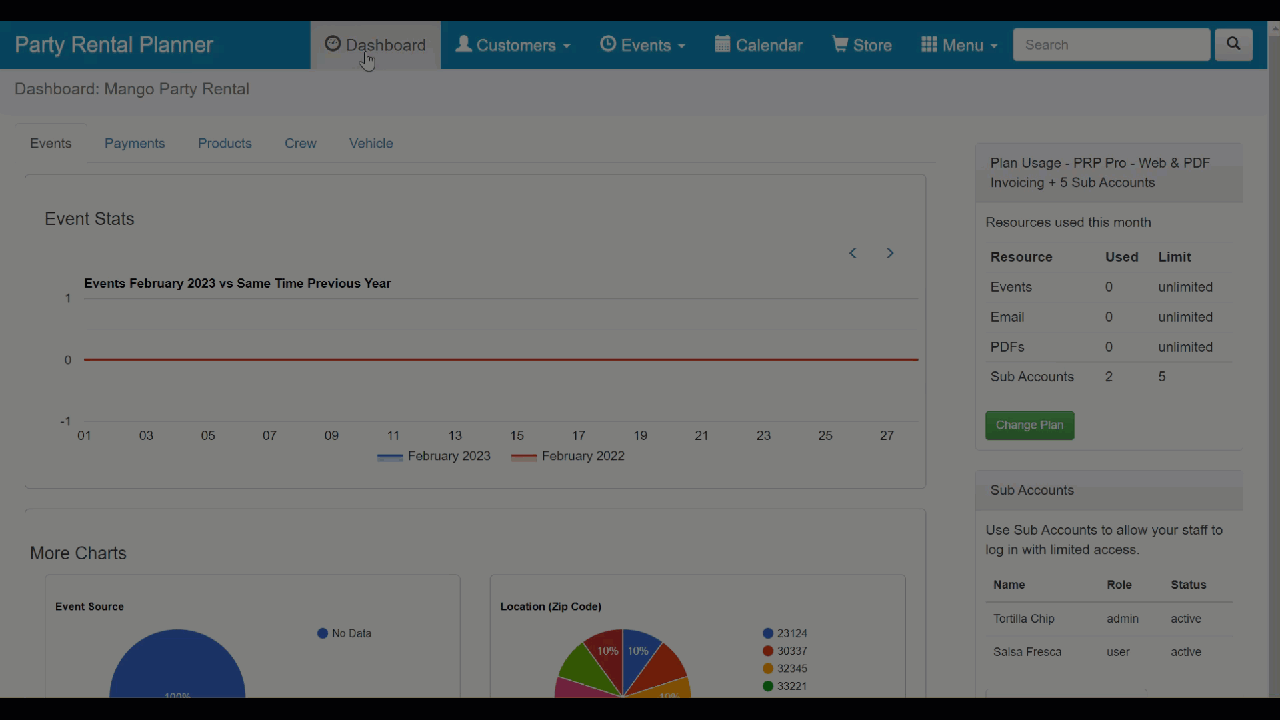Screen dimensions: 1280x720
Task: Click the PDFs resource row
Action: (x=1109, y=347)
